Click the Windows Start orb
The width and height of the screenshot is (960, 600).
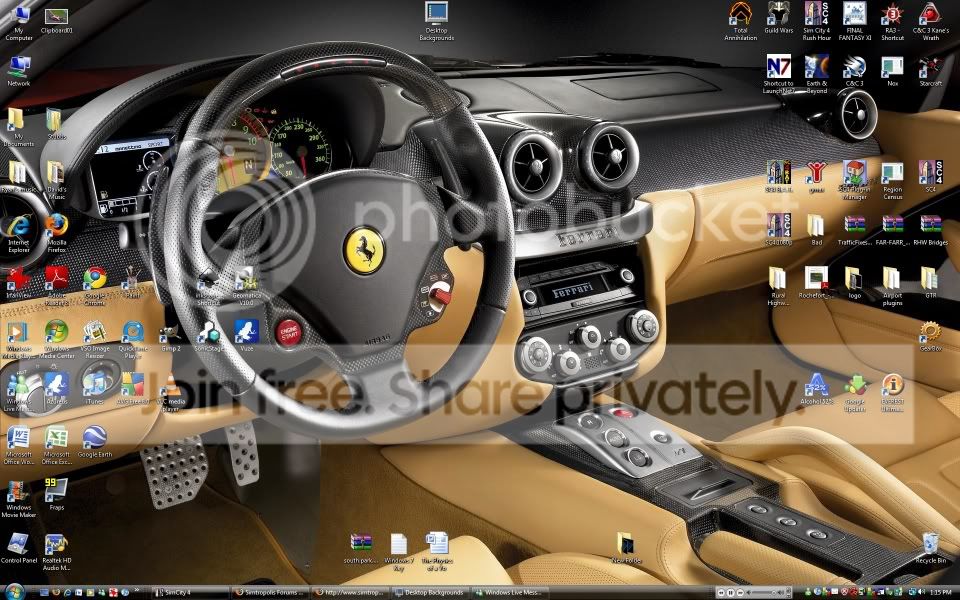coord(13,592)
